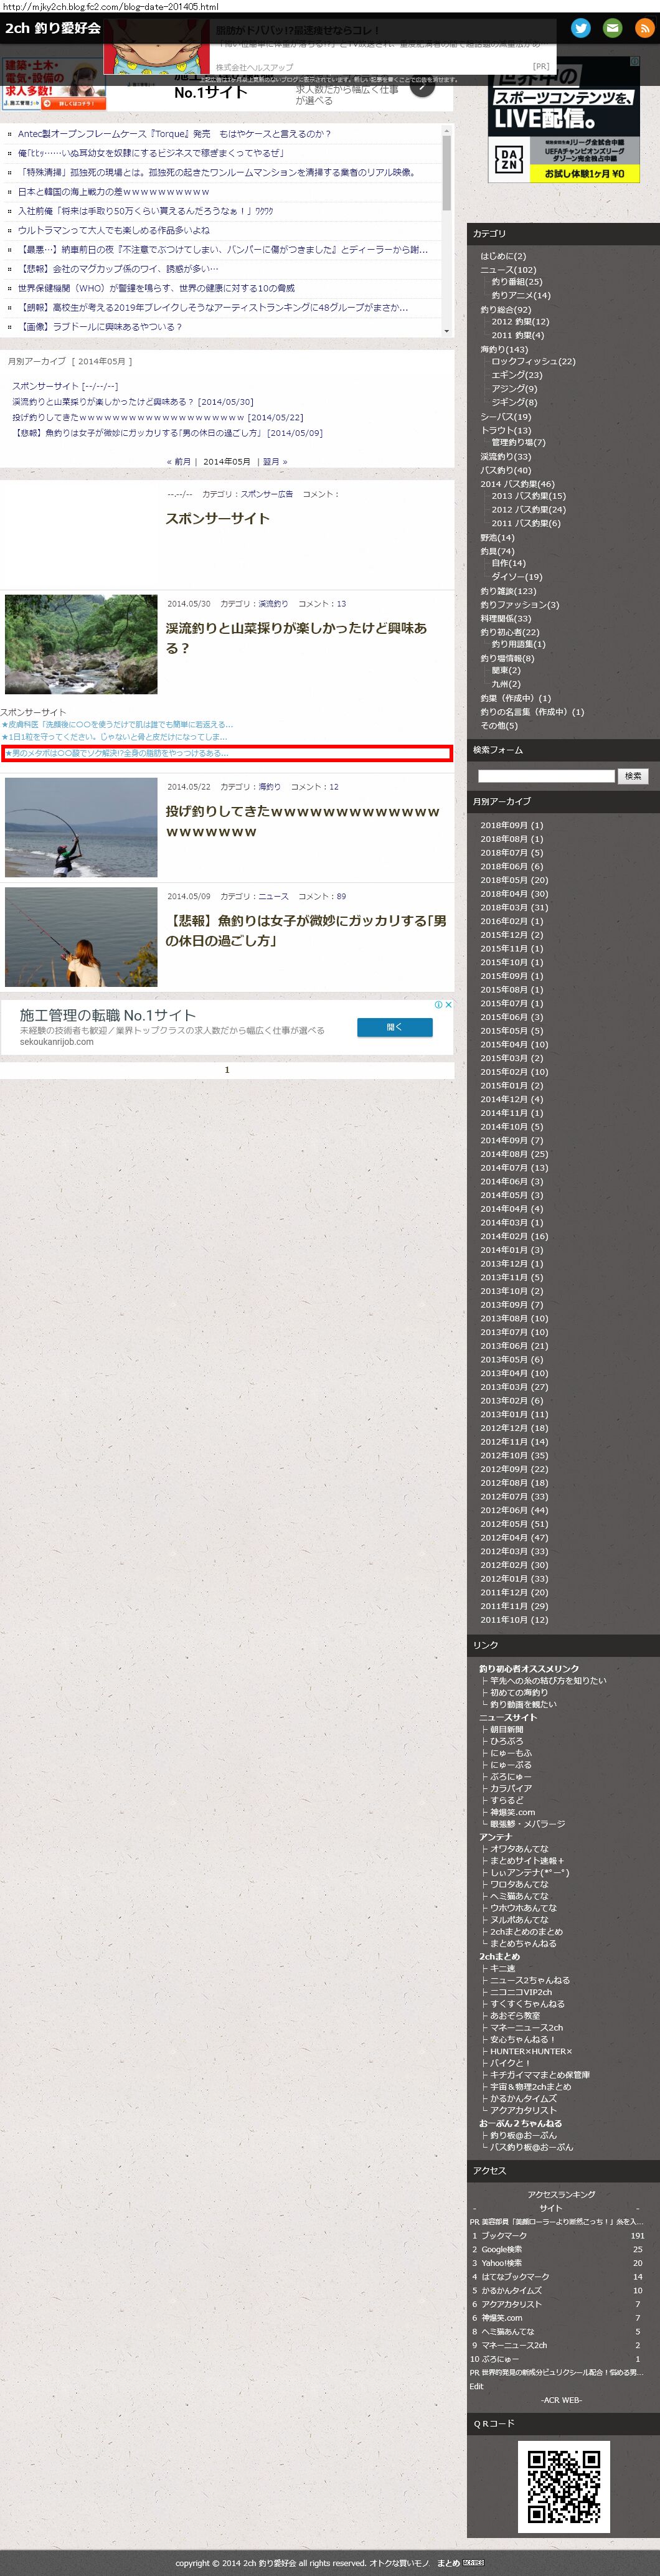Go to next month via 翌月 »

tap(275, 462)
